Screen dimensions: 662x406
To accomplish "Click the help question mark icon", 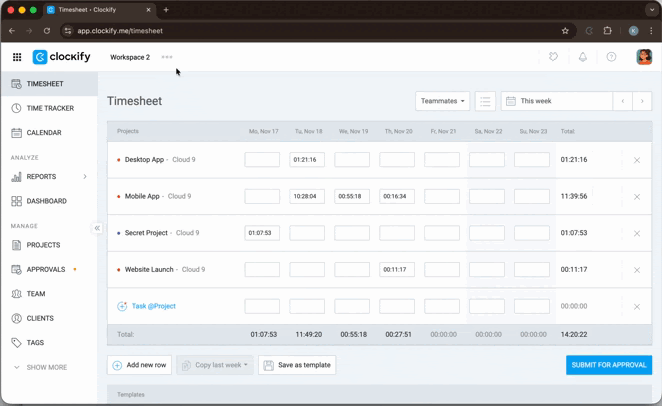I will tap(611, 57).
